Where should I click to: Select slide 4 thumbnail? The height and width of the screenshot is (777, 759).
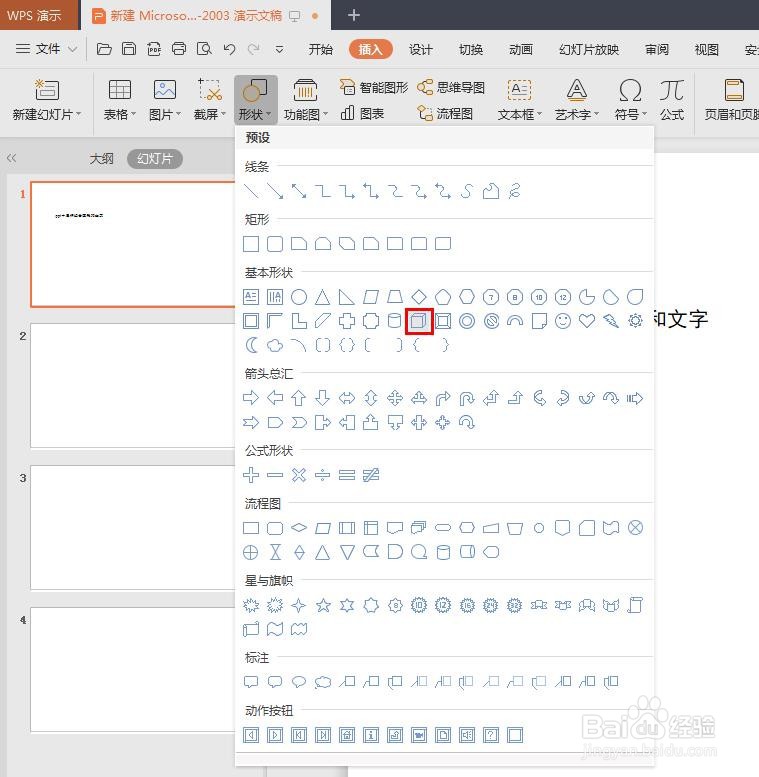point(132,669)
